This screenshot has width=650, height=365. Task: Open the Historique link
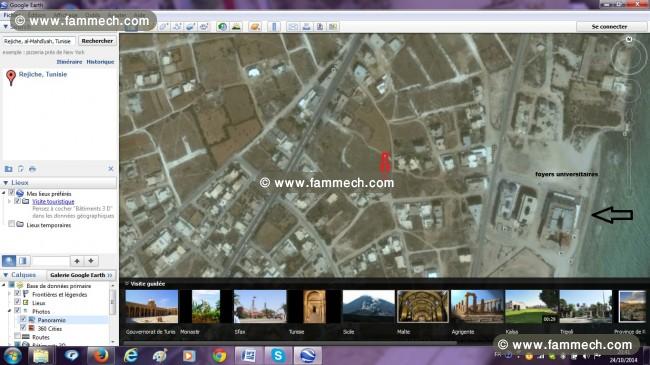[x=100, y=61]
